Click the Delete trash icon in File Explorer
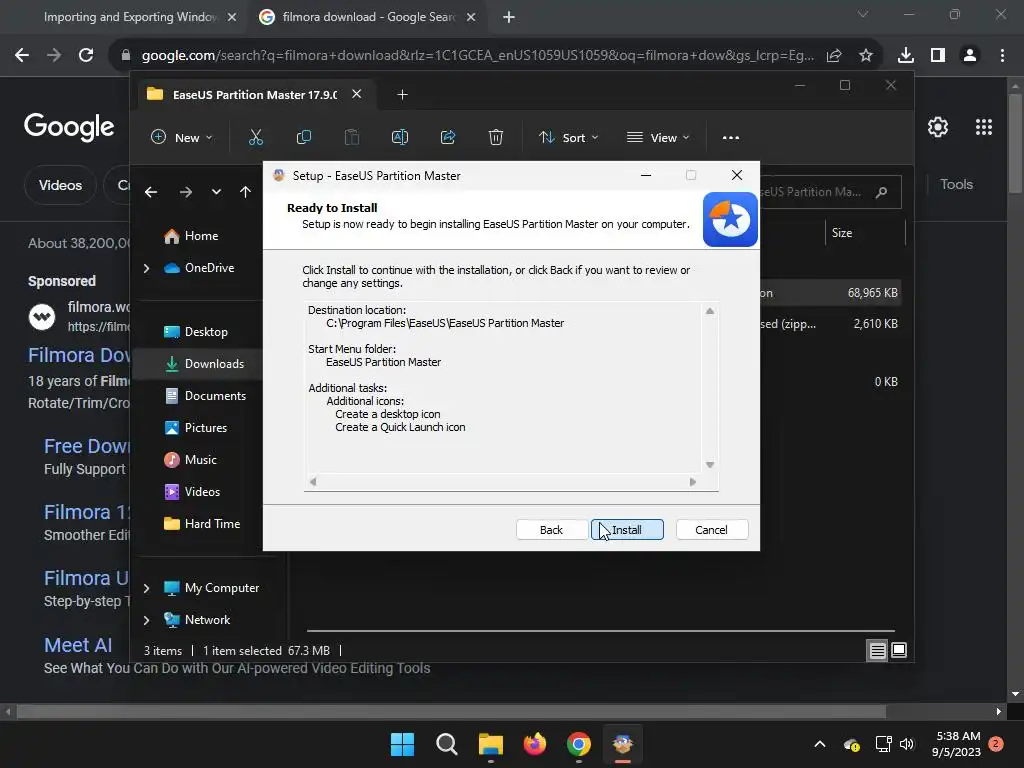Viewport: 1024px width, 768px height. tap(496, 137)
